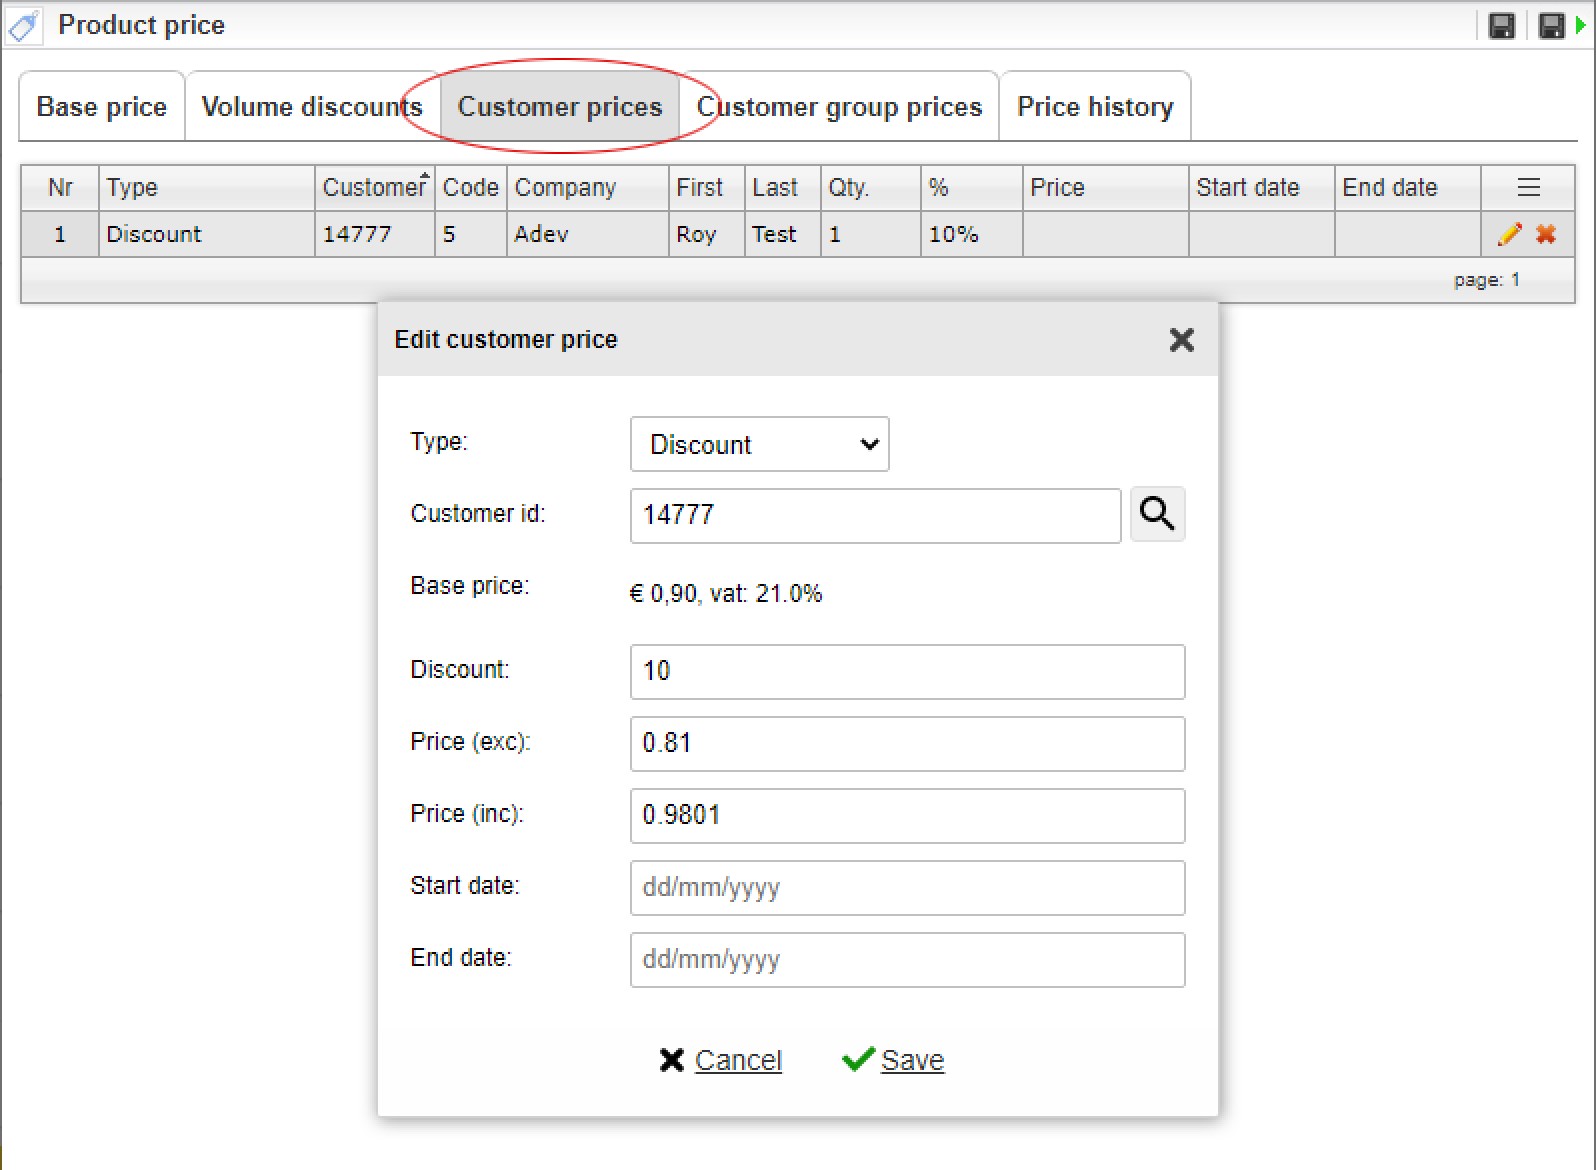Viewport: 1596px width, 1170px height.
Task: Select the Customer group prices tab
Action: (x=840, y=107)
